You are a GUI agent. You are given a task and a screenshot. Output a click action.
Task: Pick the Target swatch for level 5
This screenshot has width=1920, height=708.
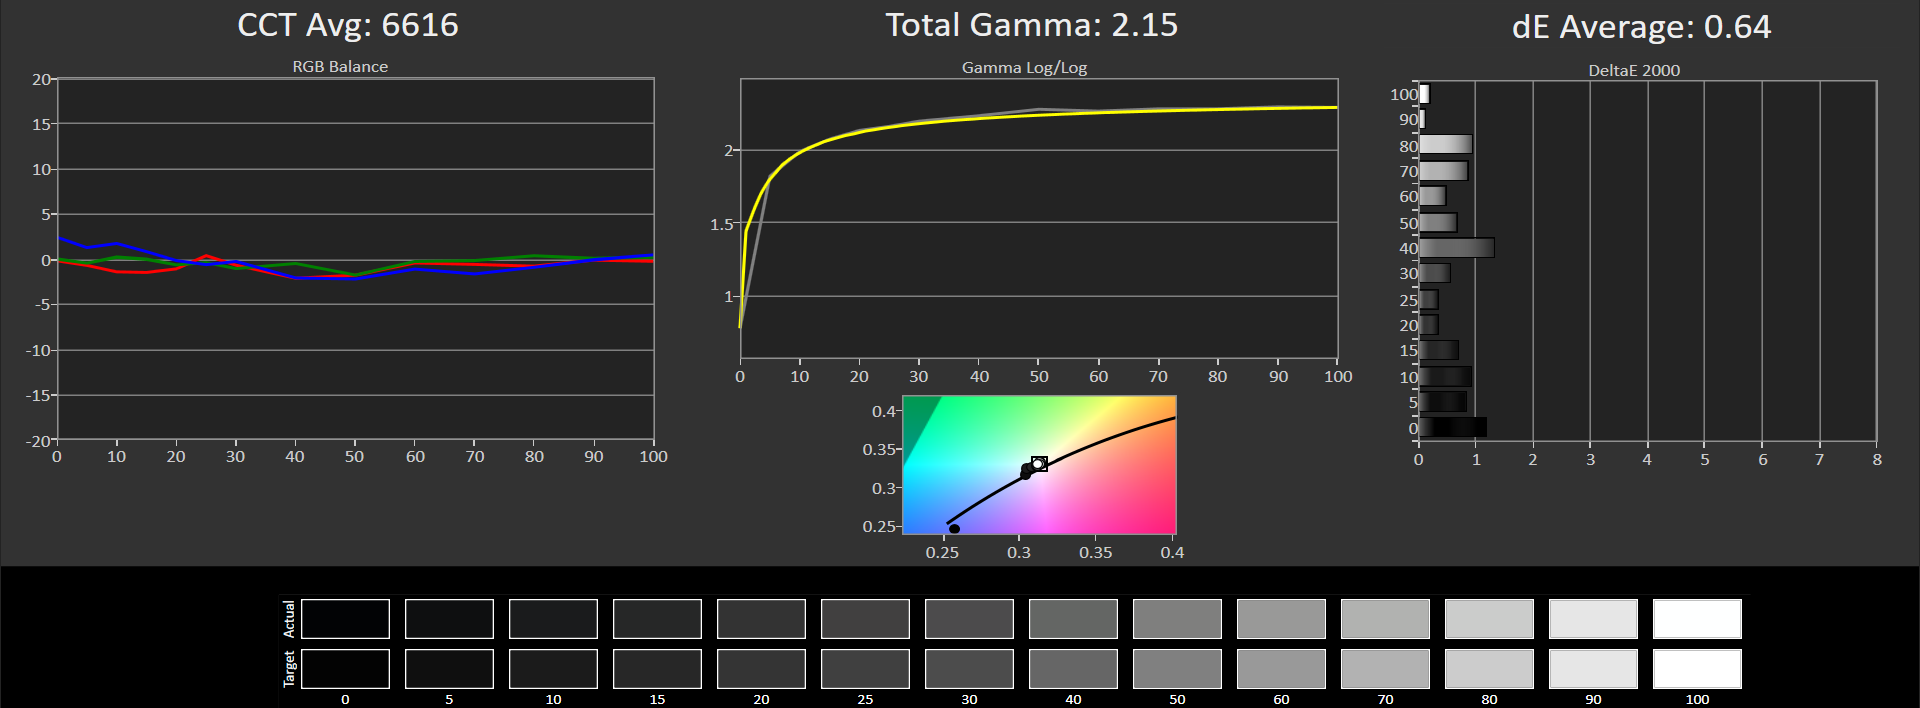(449, 669)
